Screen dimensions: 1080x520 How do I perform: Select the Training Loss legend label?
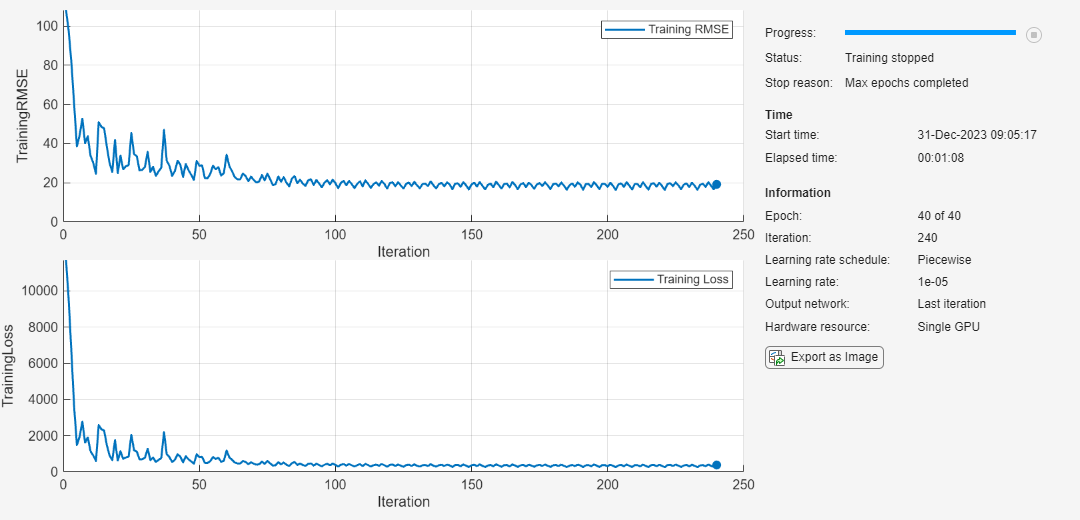click(693, 280)
